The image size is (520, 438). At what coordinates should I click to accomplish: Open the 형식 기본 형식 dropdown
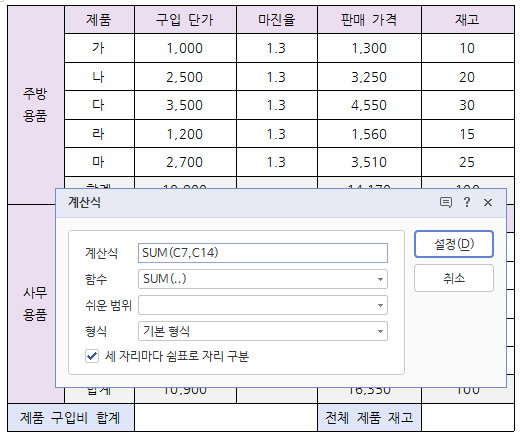(263, 331)
